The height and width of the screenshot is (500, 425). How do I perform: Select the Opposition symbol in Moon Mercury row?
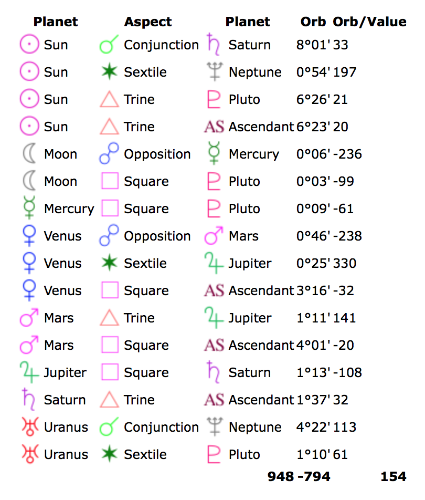click(x=109, y=153)
